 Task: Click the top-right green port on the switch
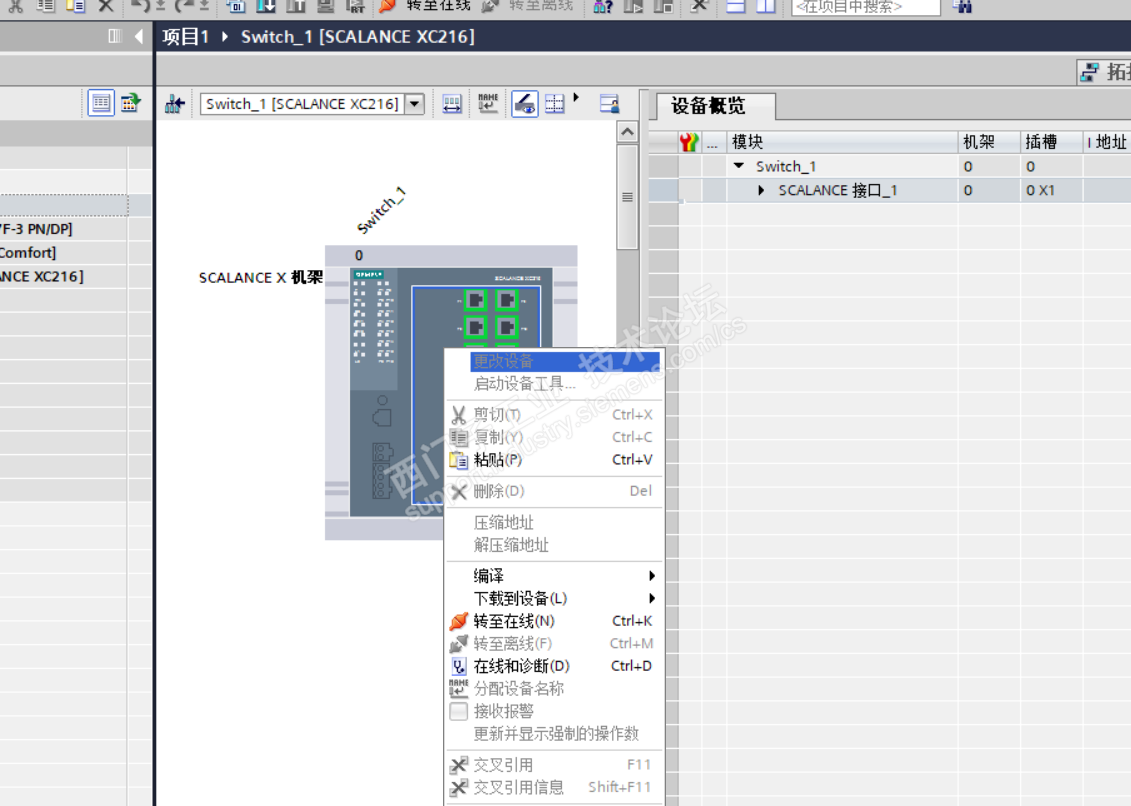tap(507, 299)
